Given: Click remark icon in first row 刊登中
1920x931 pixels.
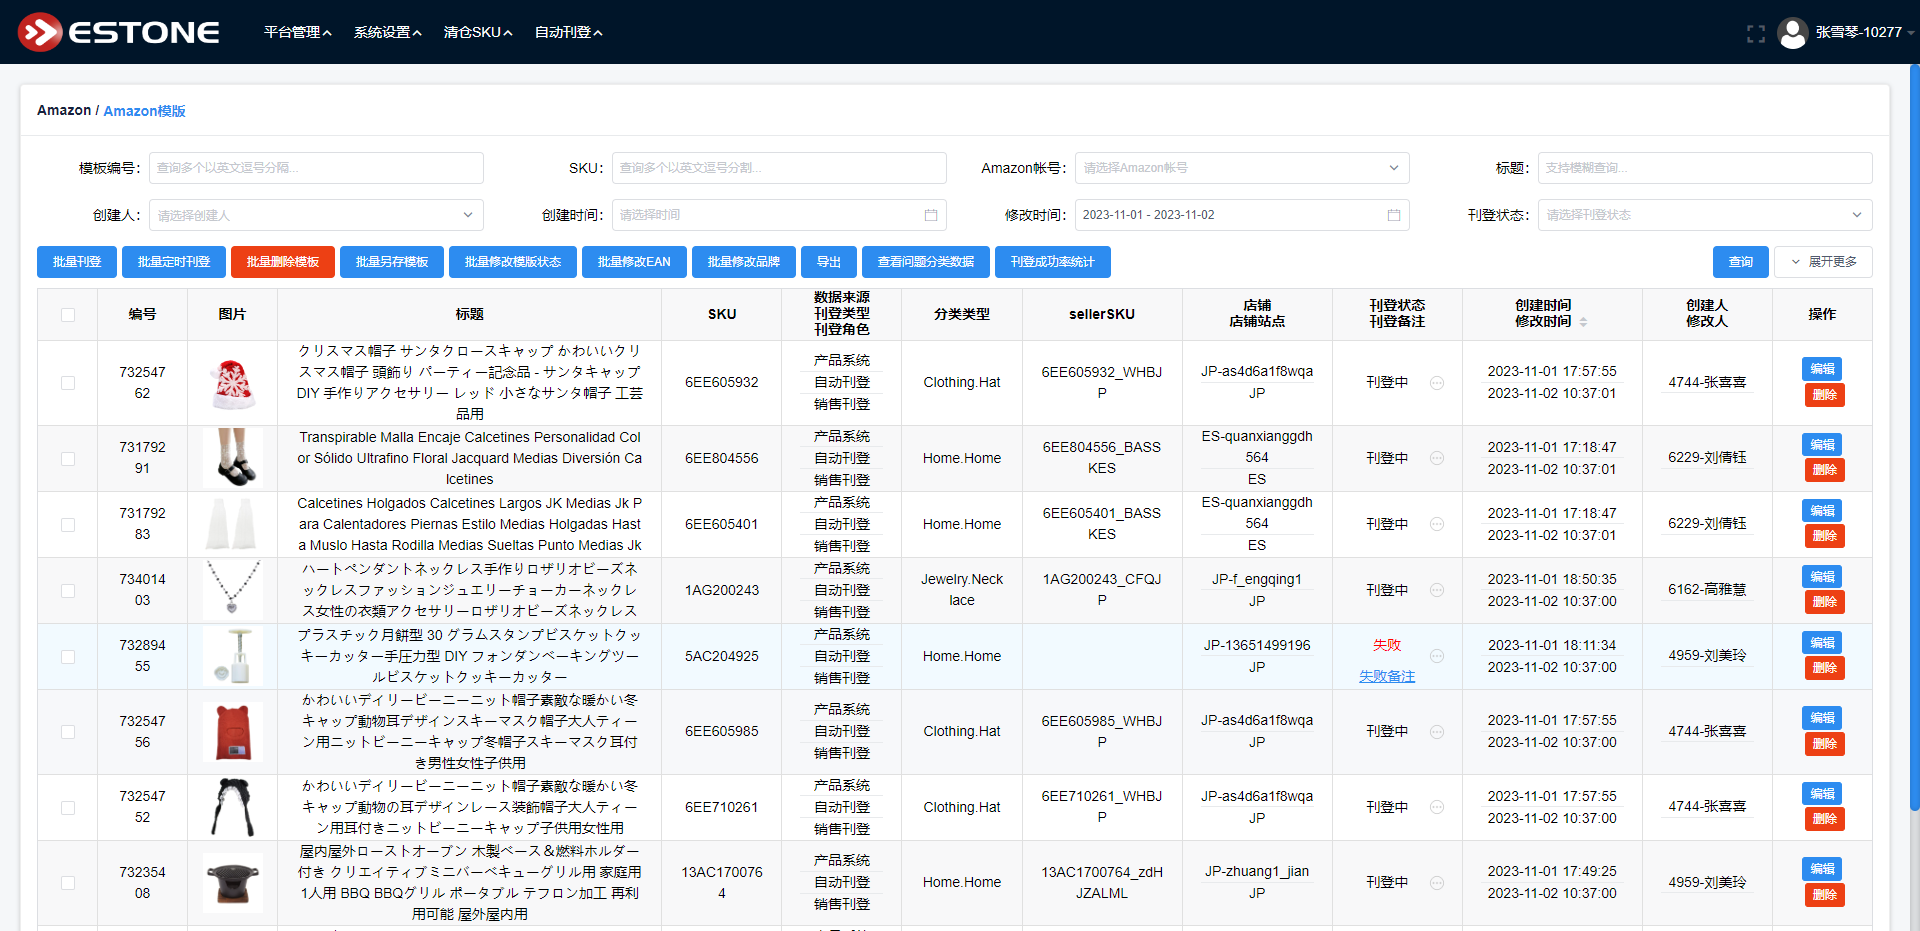Looking at the screenshot, I should [x=1436, y=383].
